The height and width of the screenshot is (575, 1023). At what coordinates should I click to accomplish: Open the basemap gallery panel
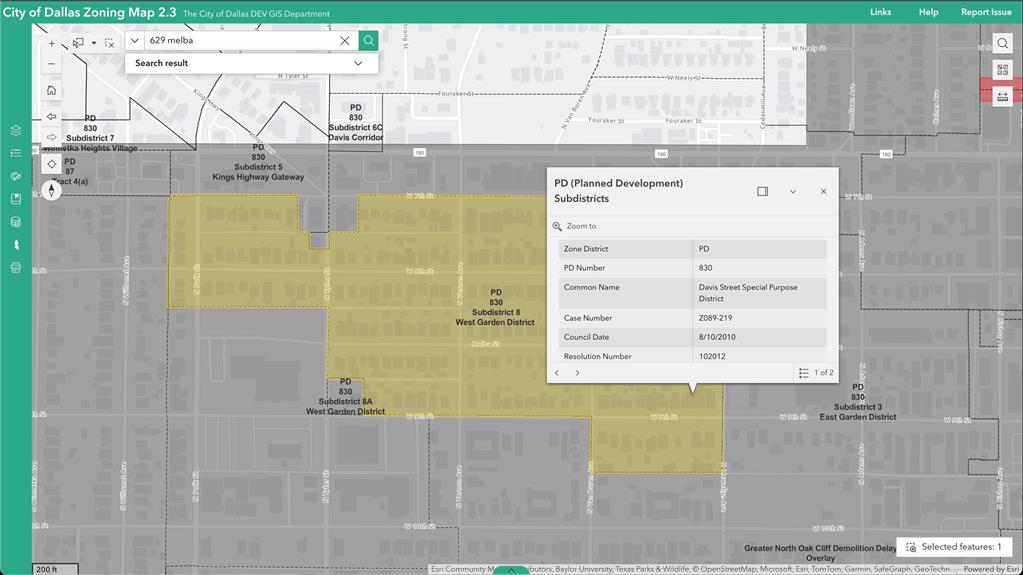point(16,176)
